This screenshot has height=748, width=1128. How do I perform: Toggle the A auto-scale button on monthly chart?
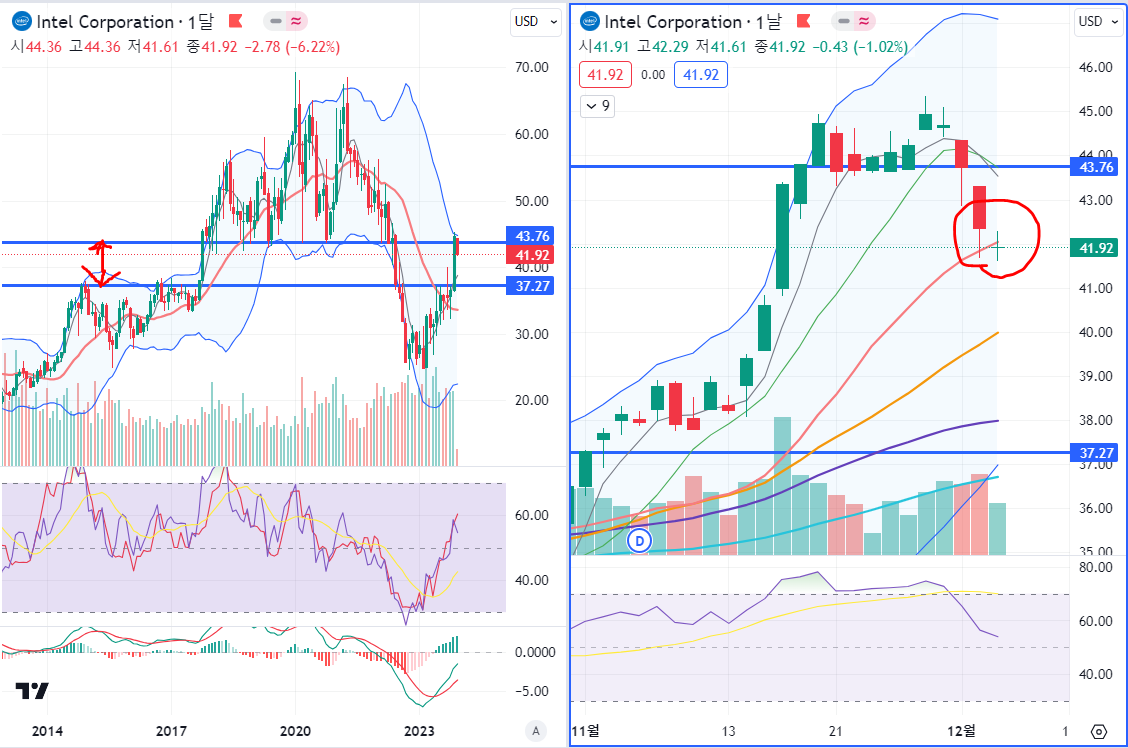(535, 731)
